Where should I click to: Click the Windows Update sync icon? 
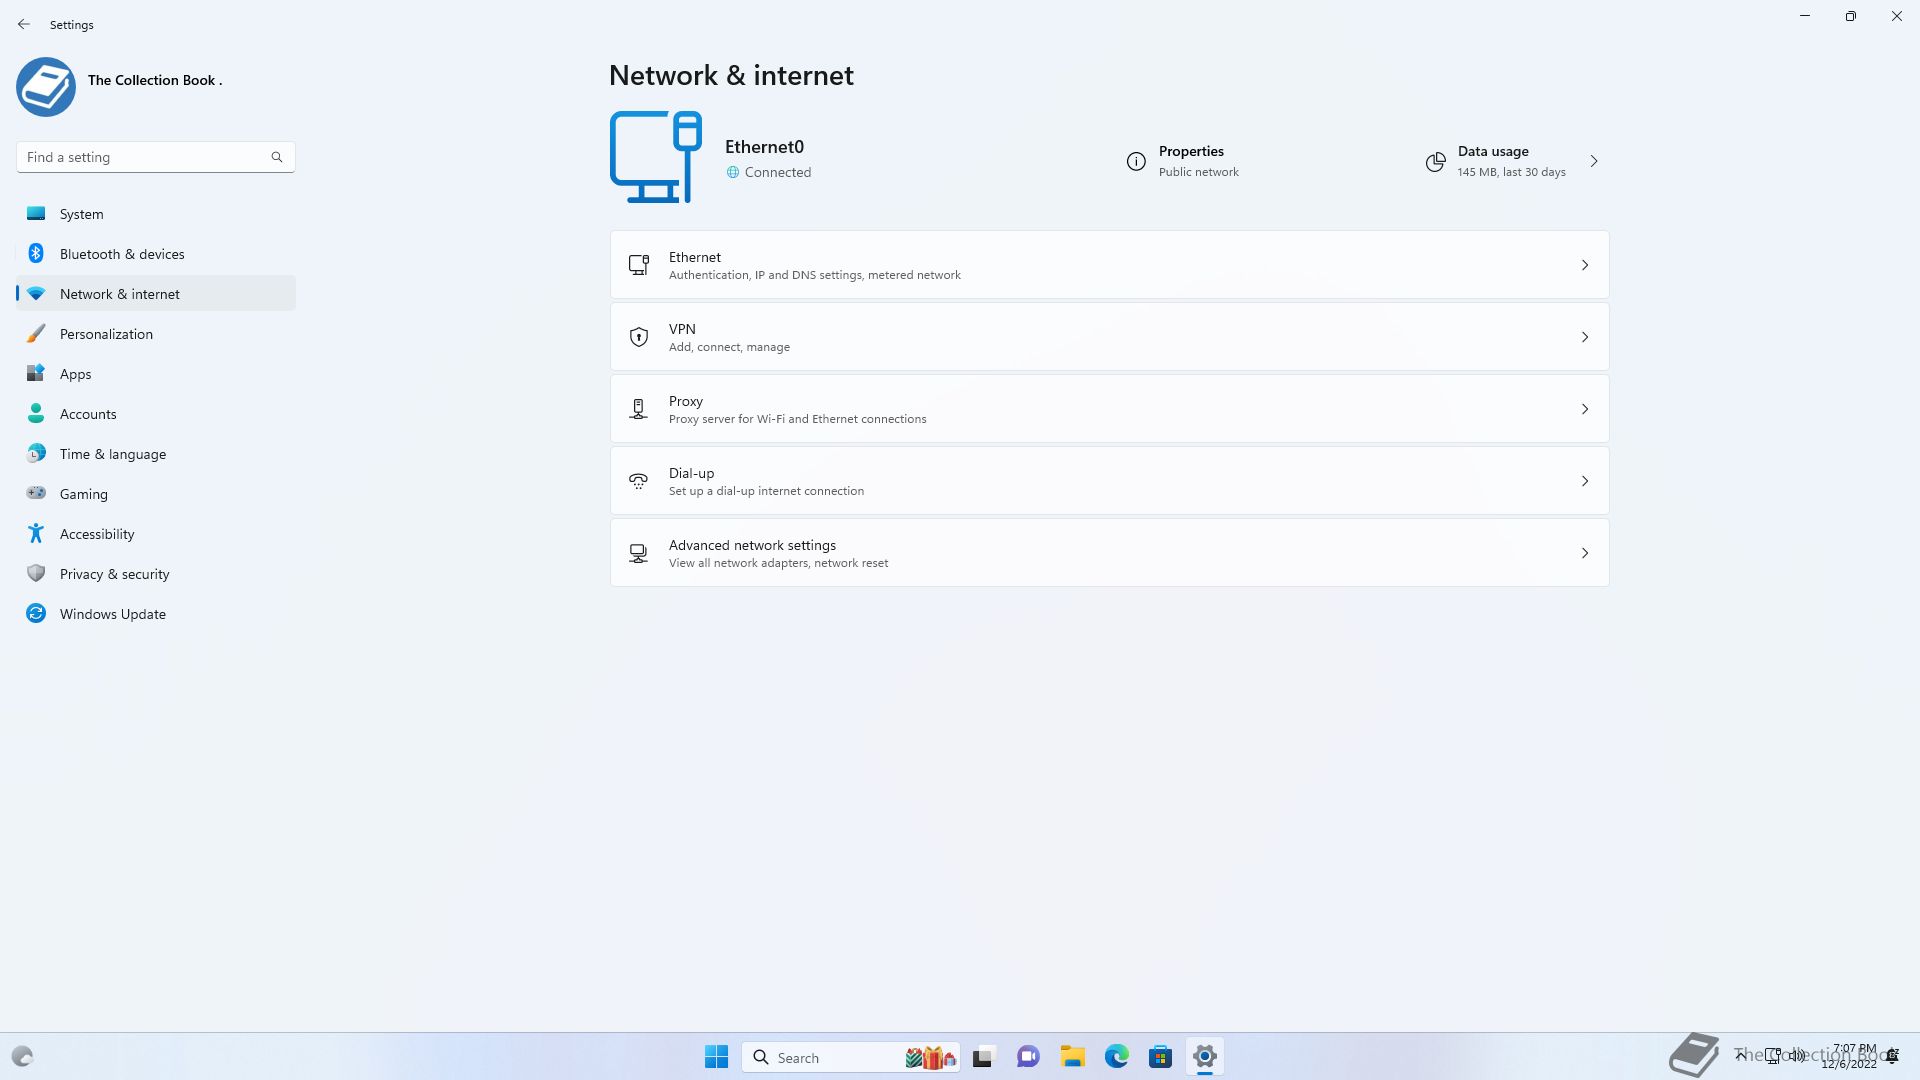(36, 614)
